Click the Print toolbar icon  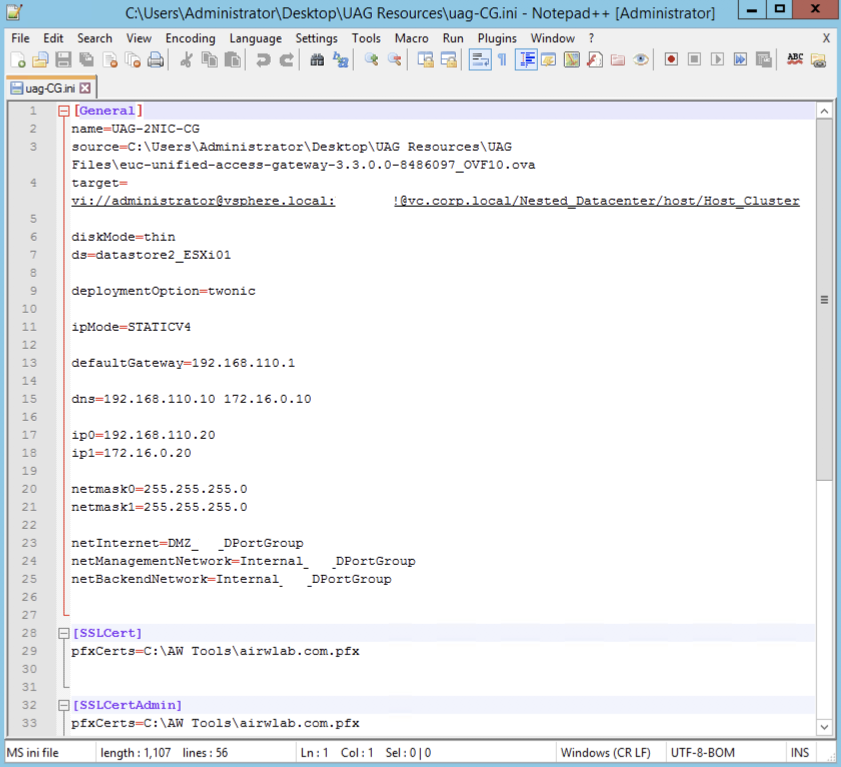click(155, 60)
